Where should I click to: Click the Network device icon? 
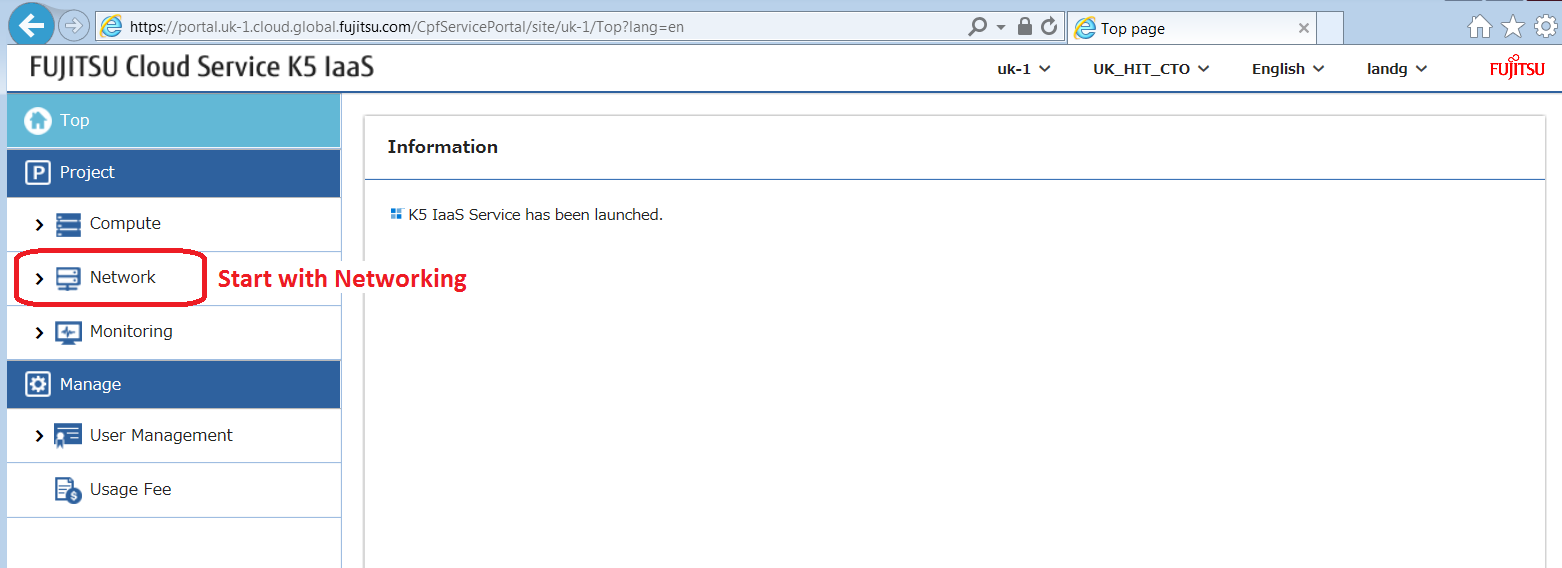(x=68, y=278)
